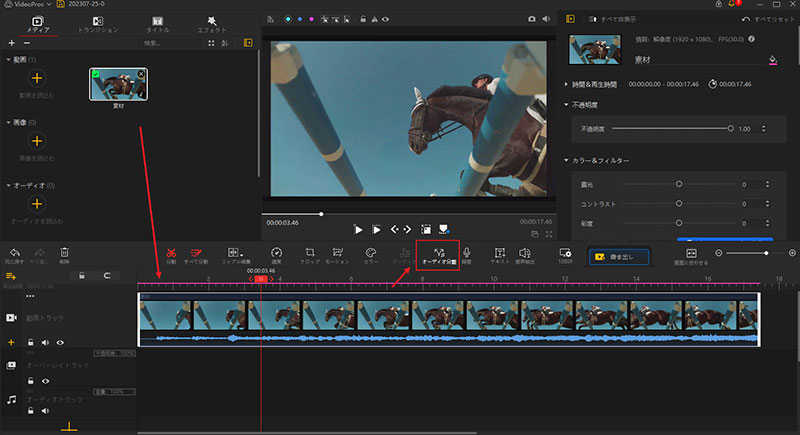Select the horse video thumbnail in the library
Image resolution: width=800 pixels, height=435 pixels.
tap(118, 84)
